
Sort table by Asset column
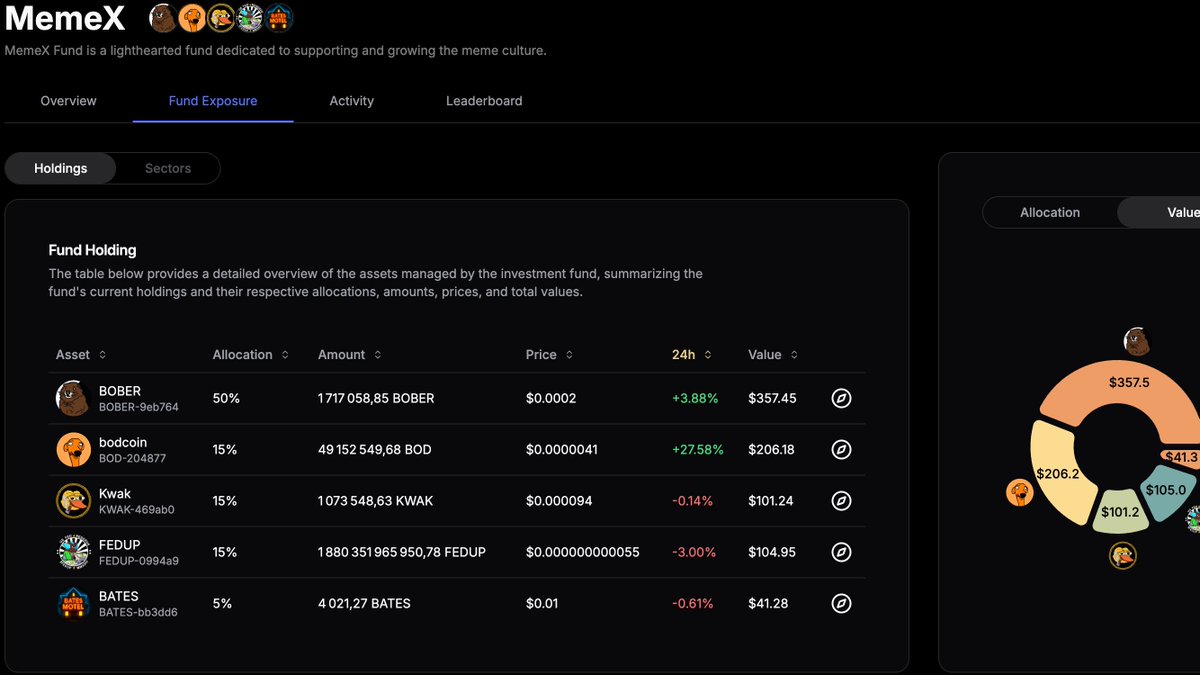[x=81, y=355]
